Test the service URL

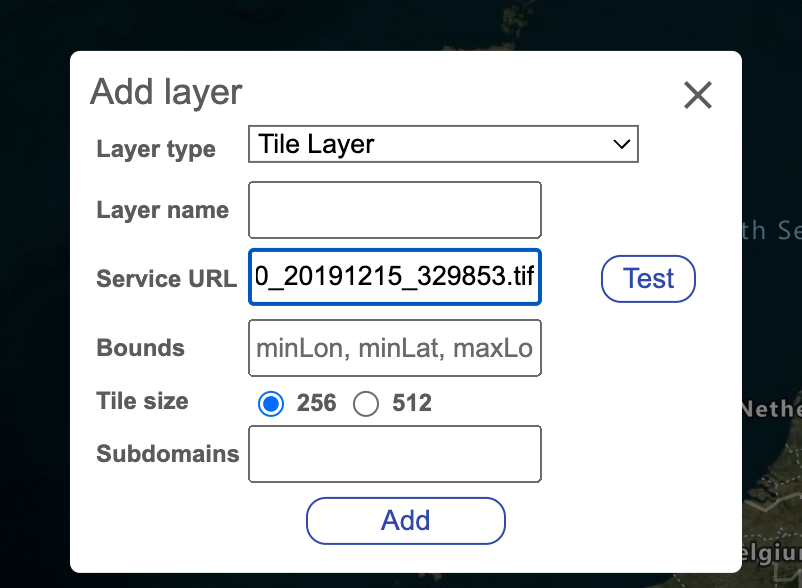point(648,279)
